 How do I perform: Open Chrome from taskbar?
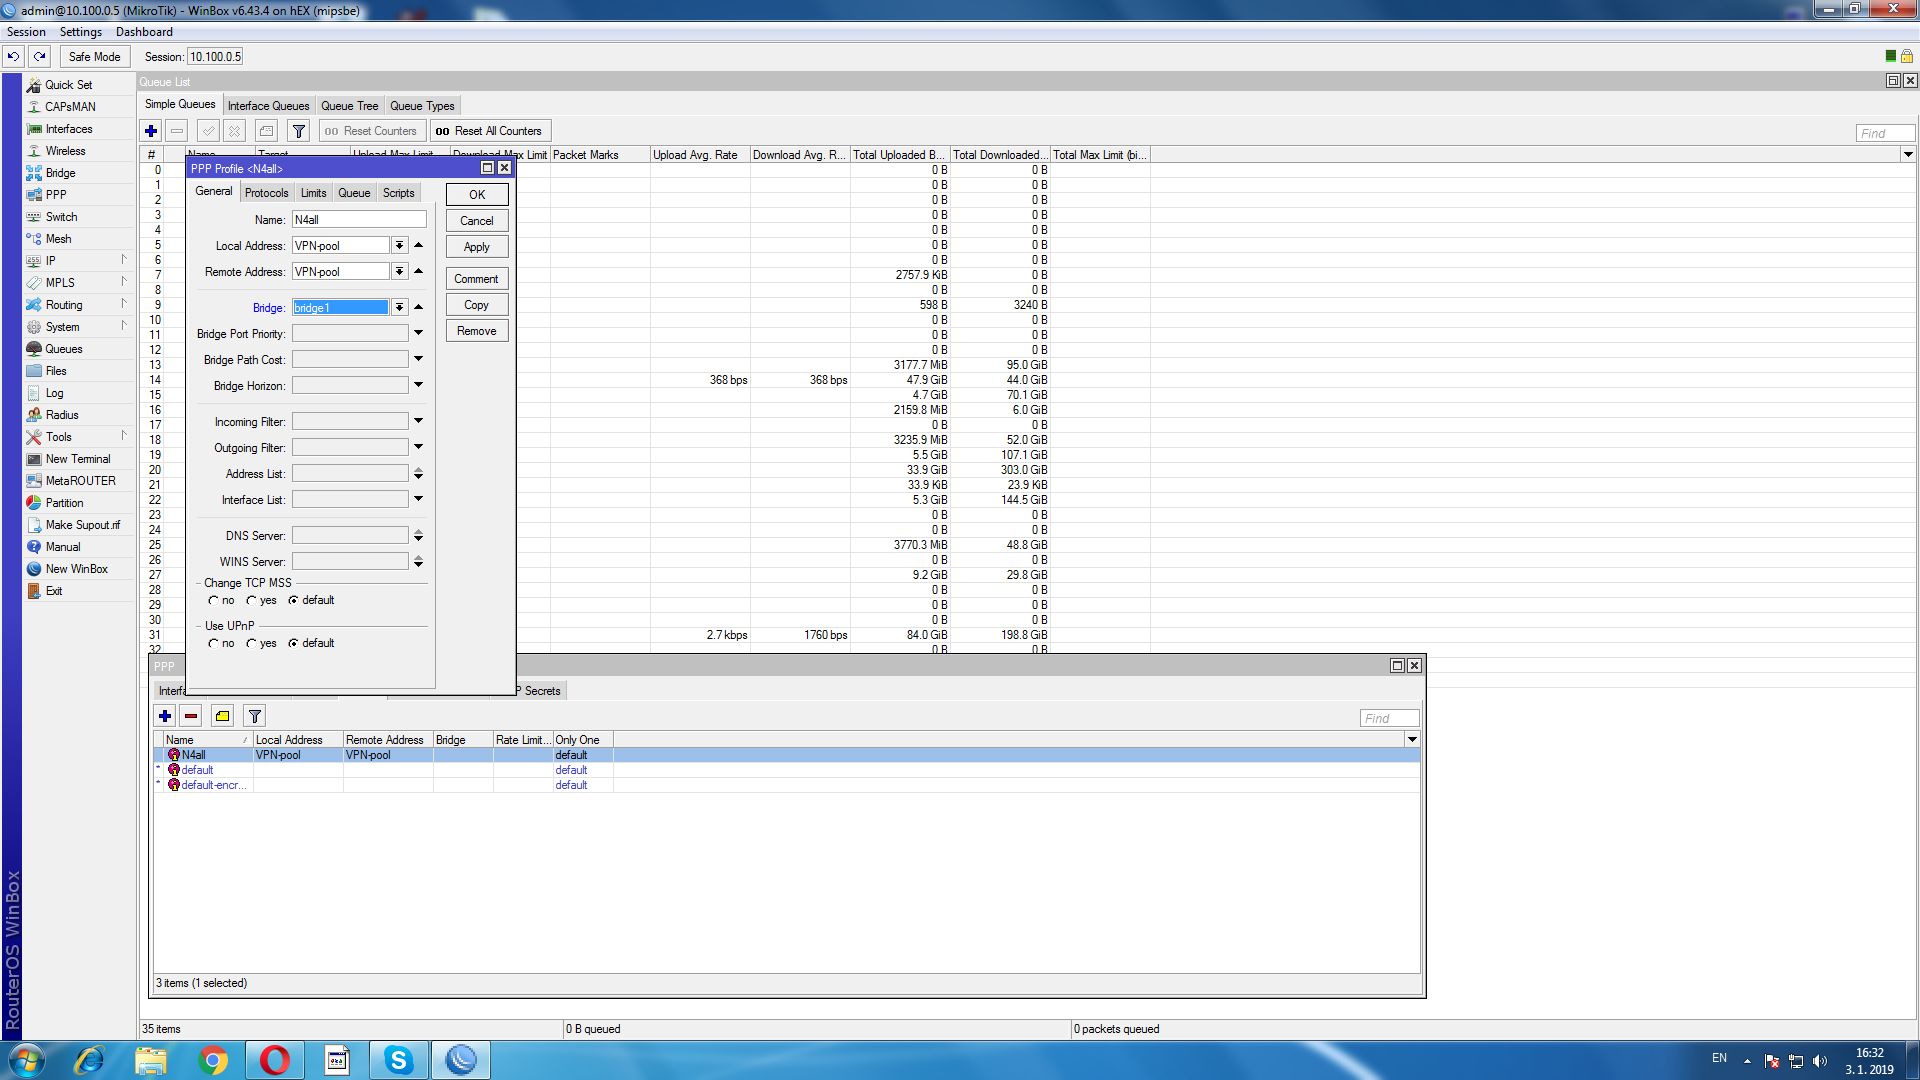pyautogui.click(x=213, y=1060)
